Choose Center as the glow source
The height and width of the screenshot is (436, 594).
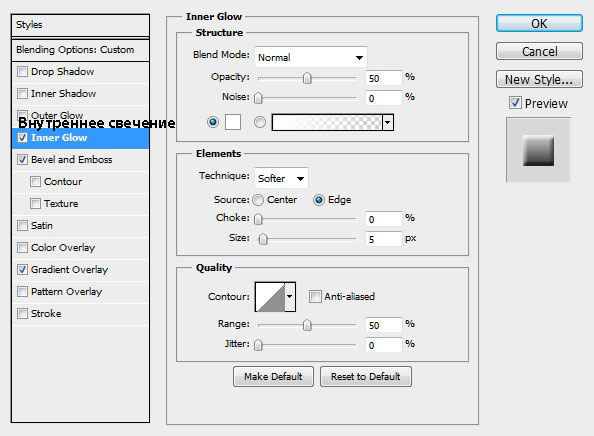coord(258,200)
